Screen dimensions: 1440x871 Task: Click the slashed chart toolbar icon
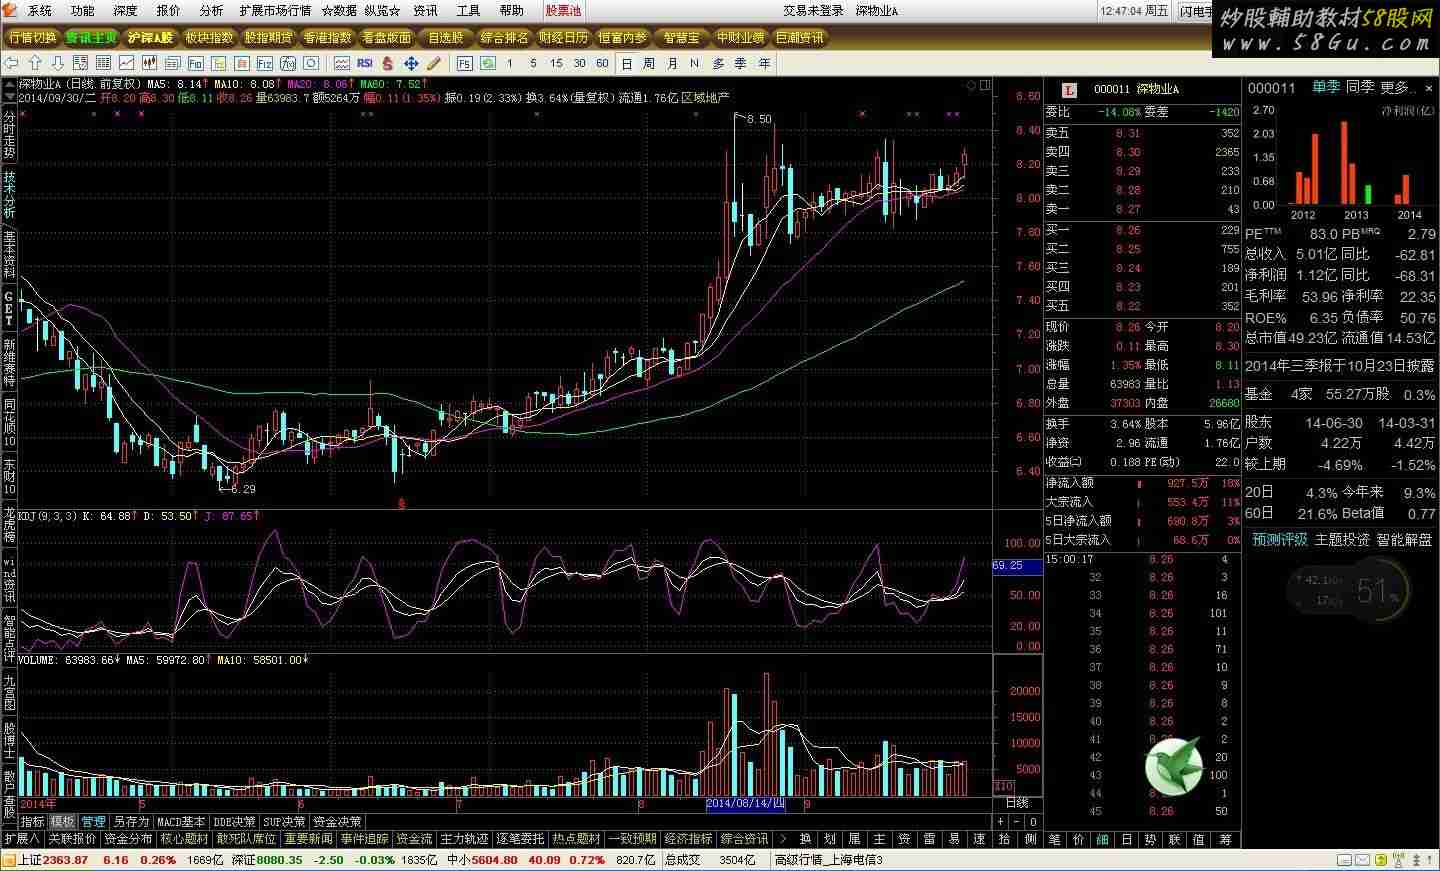(287, 63)
